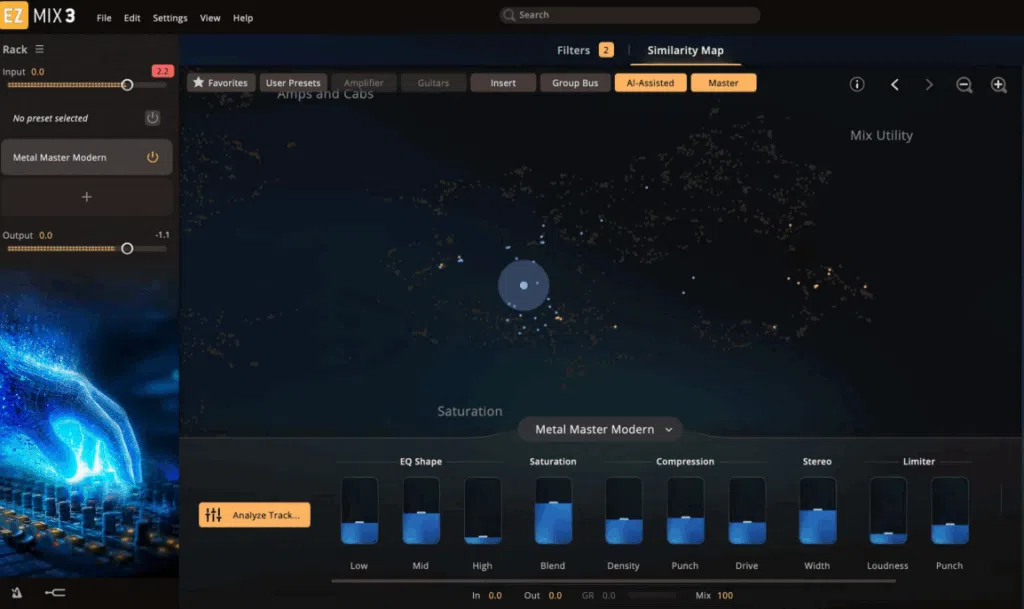
Task: Open the Rack hamburger menu
Action: pos(40,49)
